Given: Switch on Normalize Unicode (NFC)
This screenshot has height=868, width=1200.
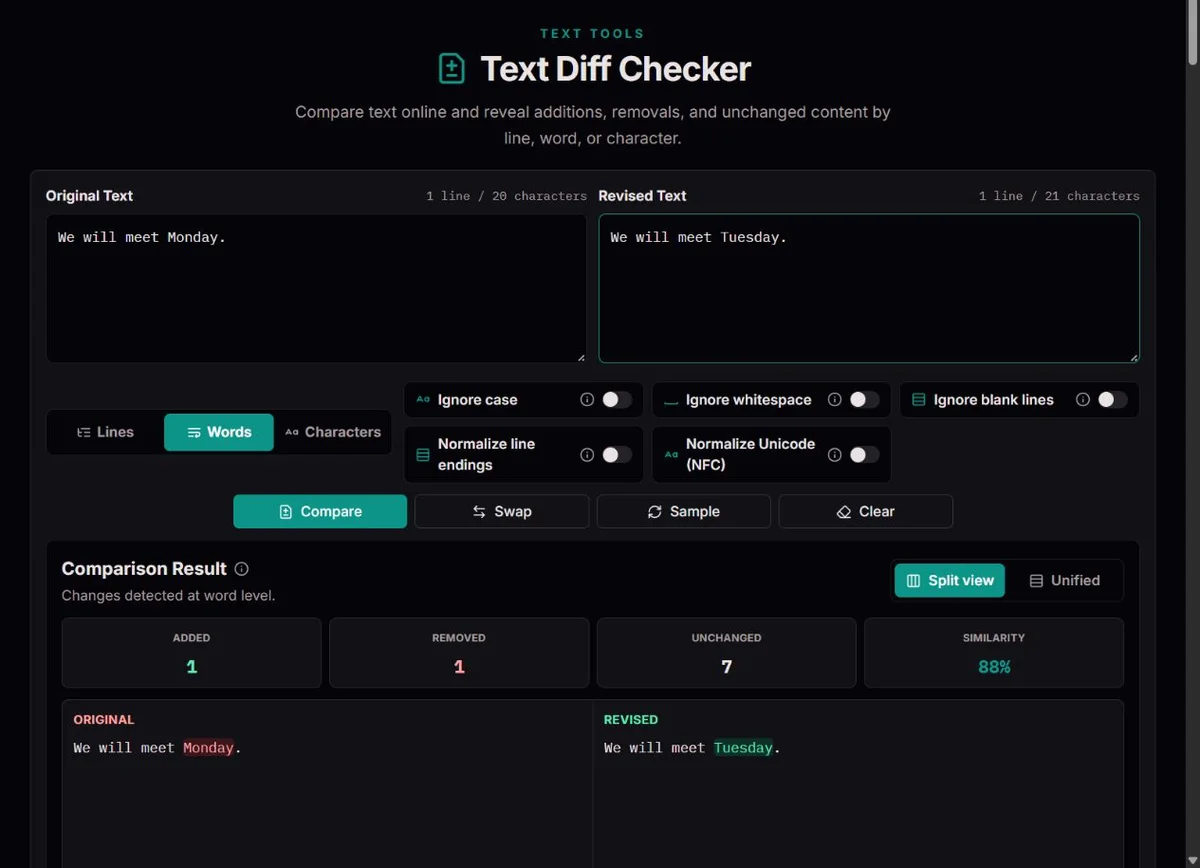Looking at the screenshot, I should point(864,455).
